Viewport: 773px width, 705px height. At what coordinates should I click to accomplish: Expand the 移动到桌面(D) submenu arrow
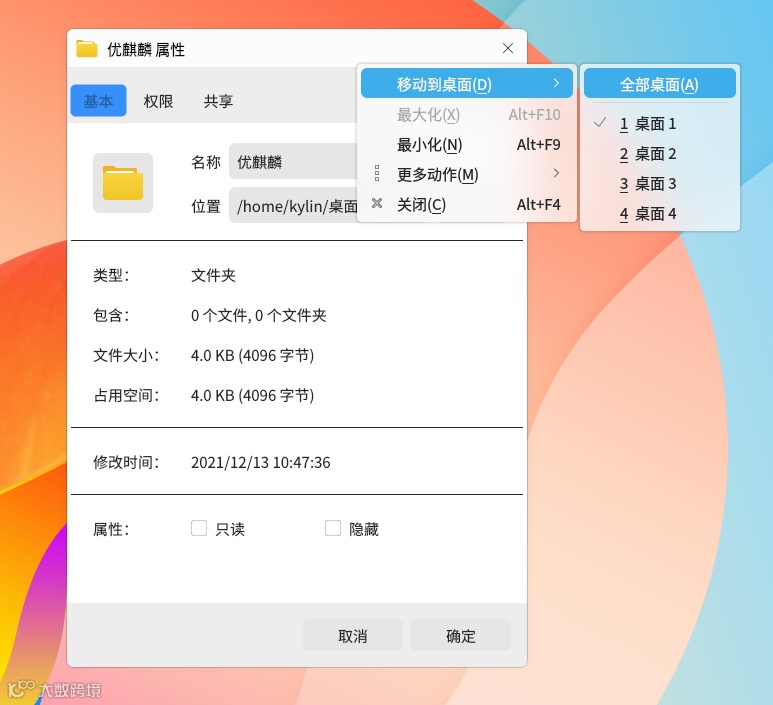[x=556, y=83]
